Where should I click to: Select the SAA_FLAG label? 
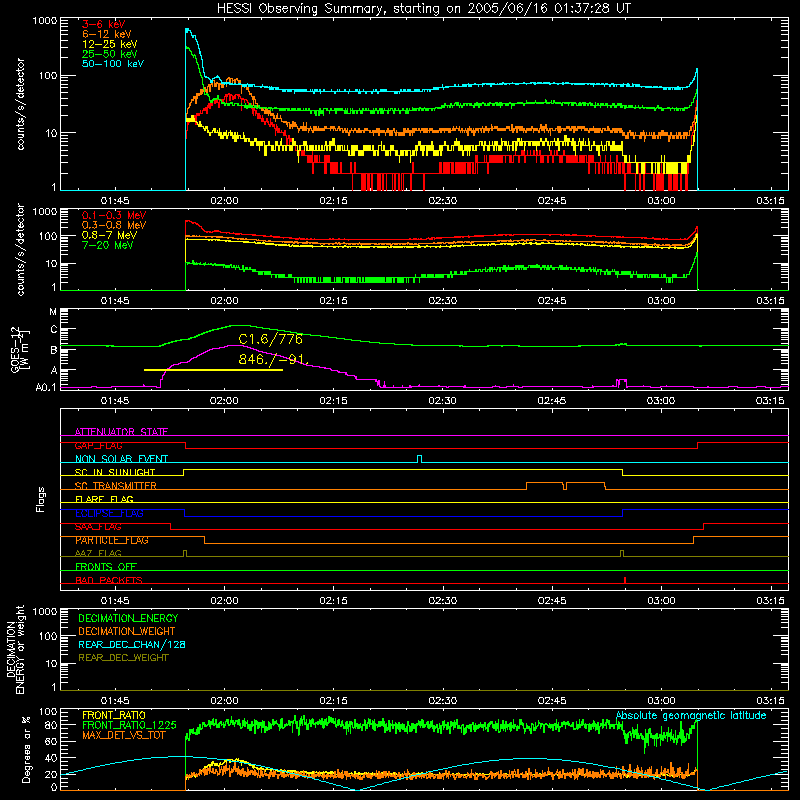tap(98, 527)
